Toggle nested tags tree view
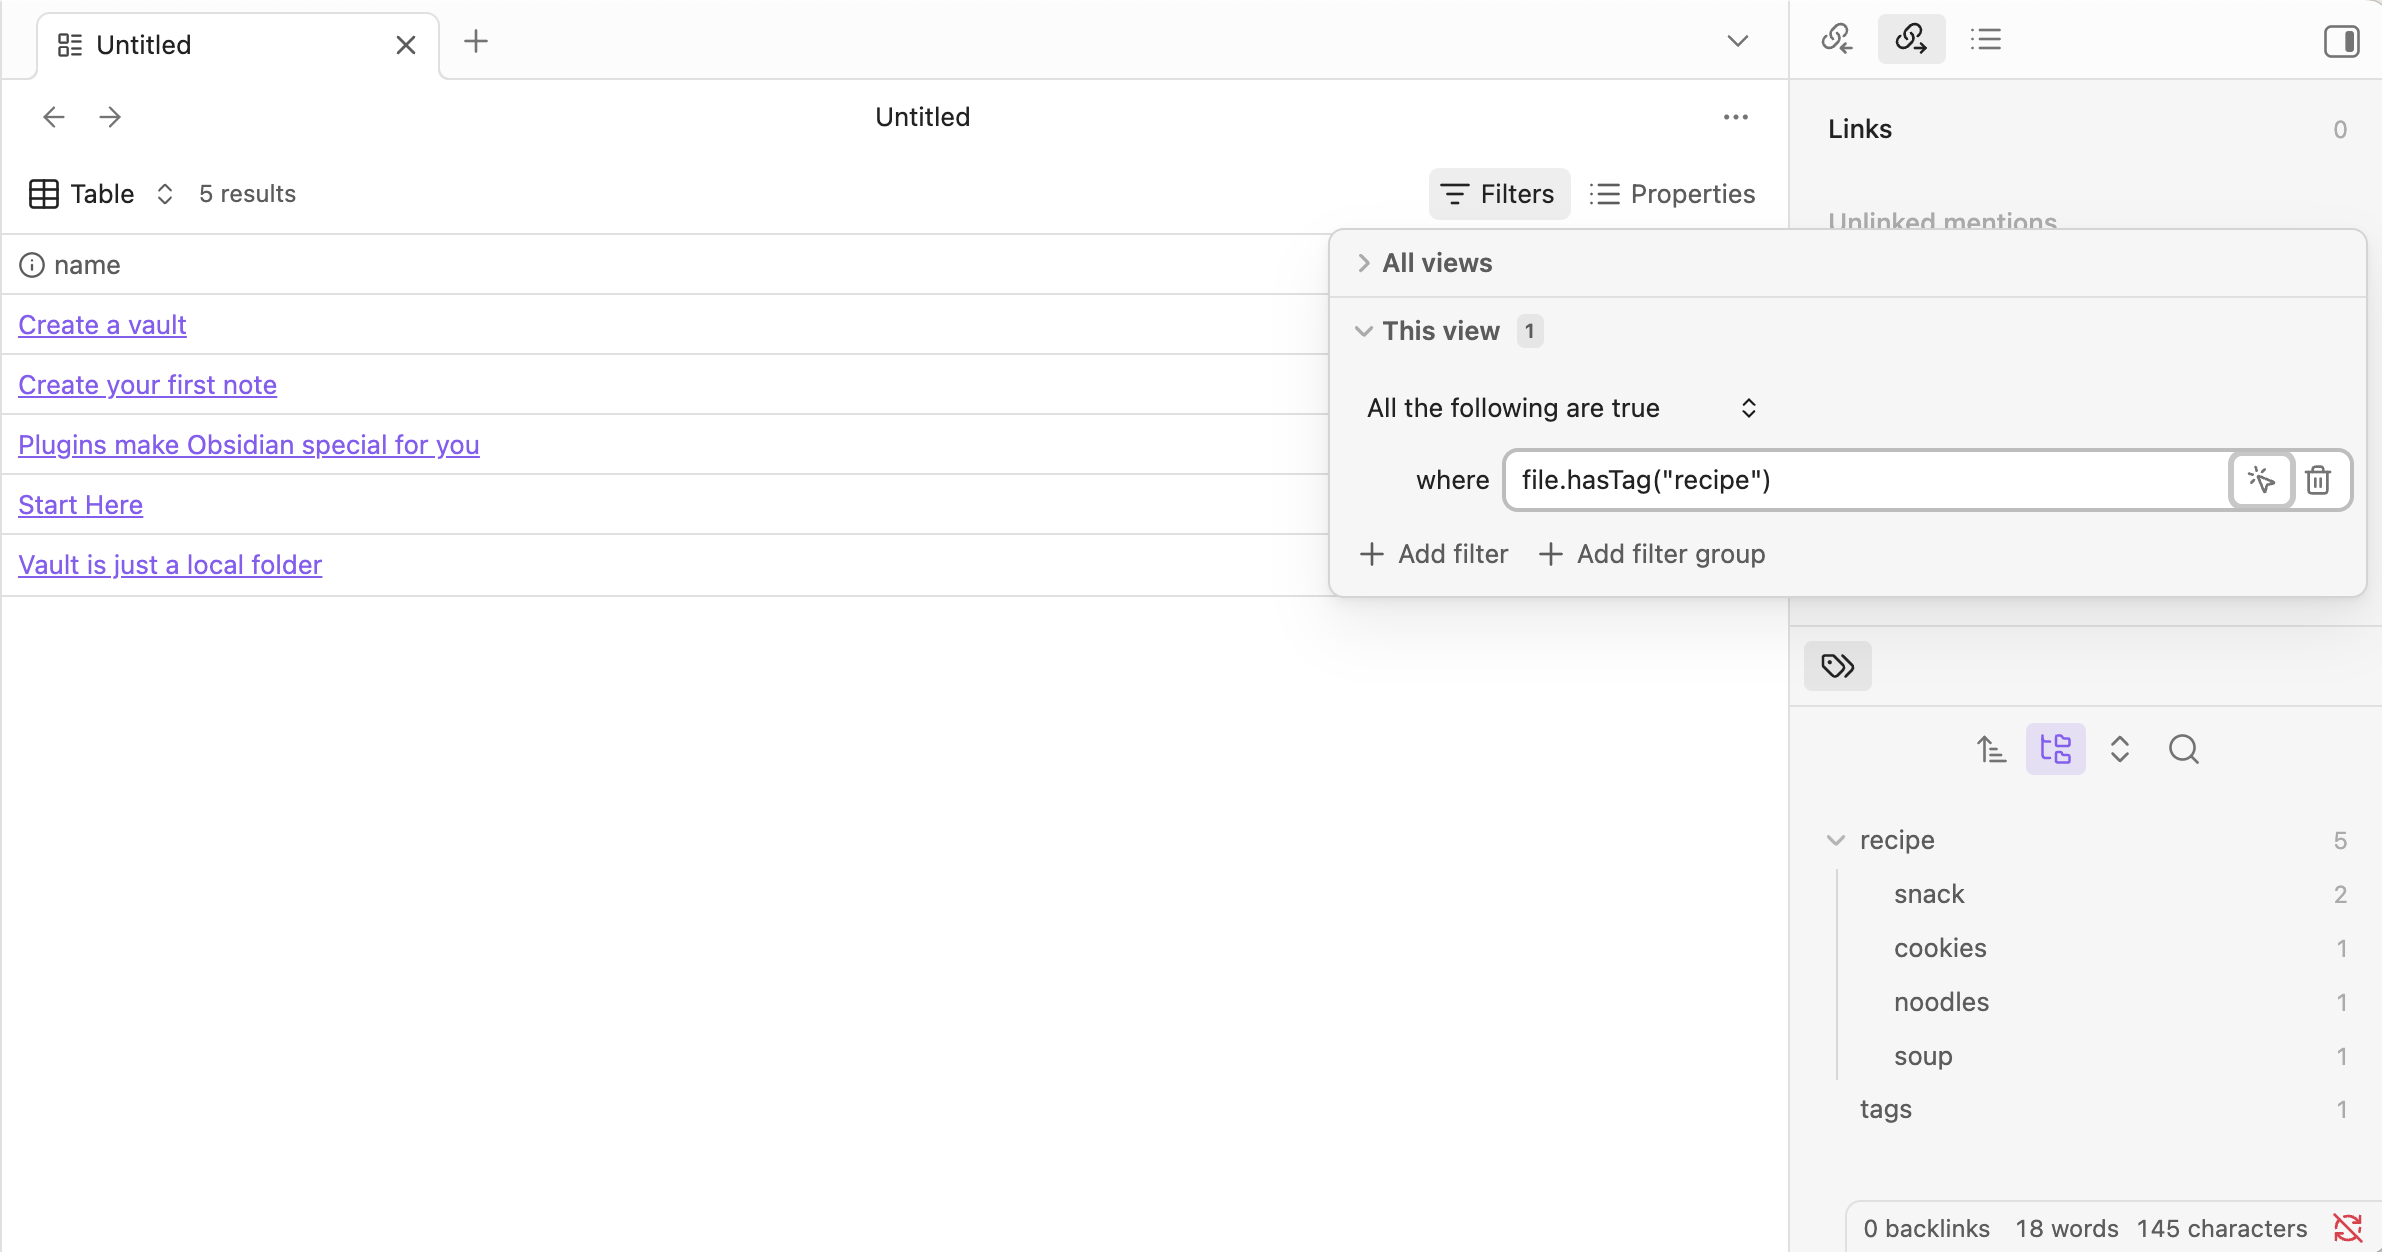 2056,749
